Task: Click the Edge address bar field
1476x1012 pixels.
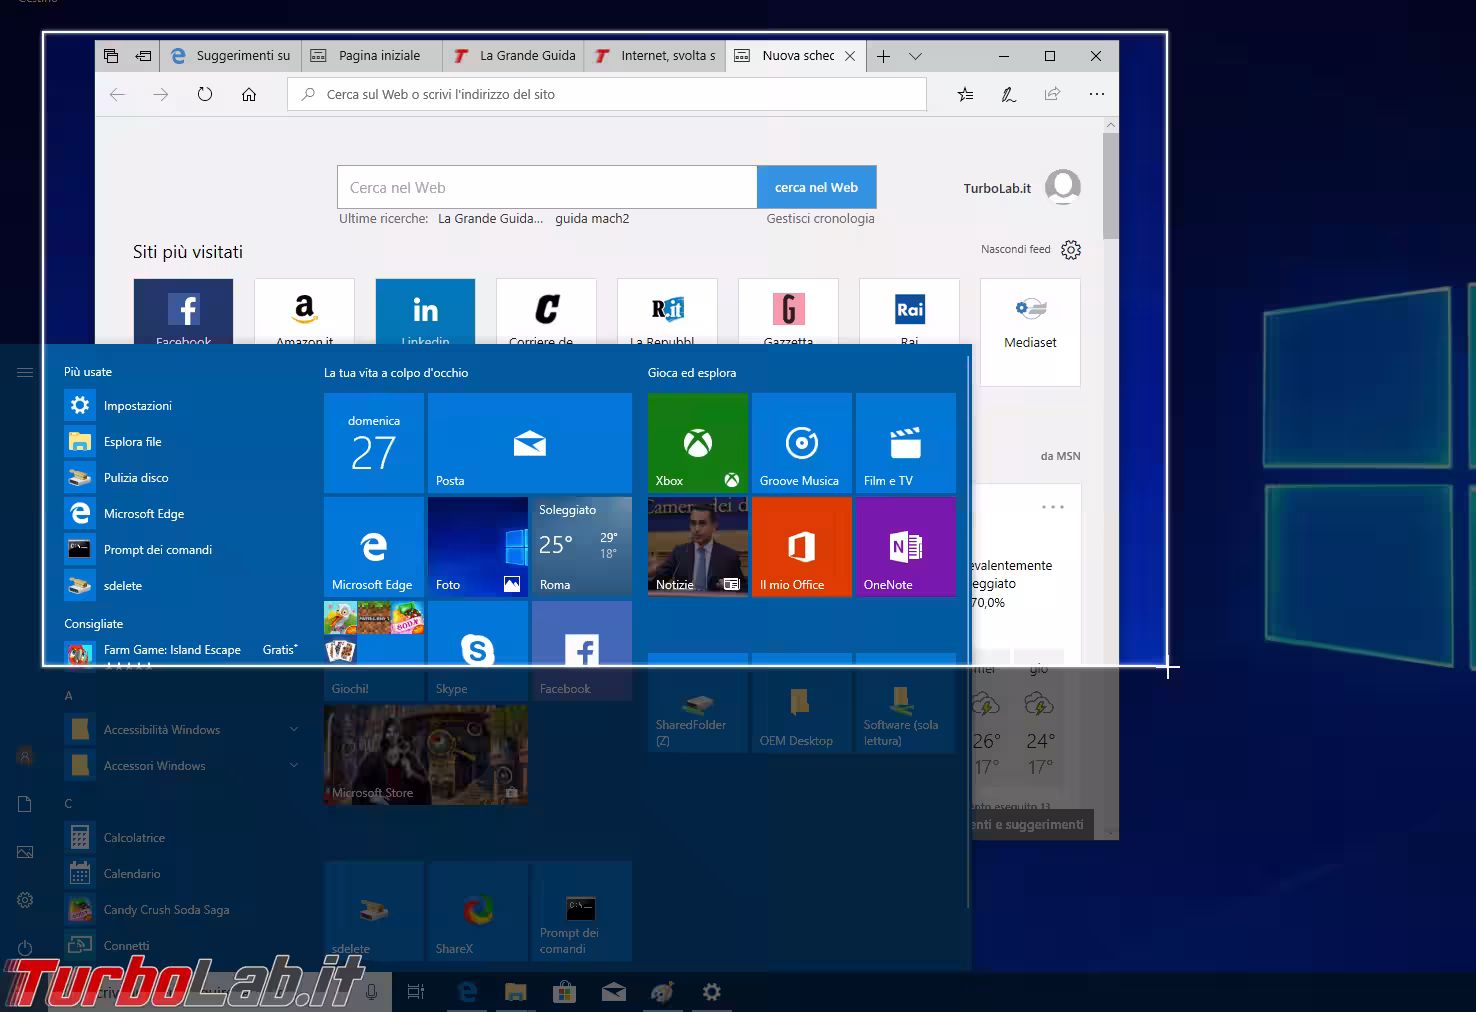Action: 610,94
